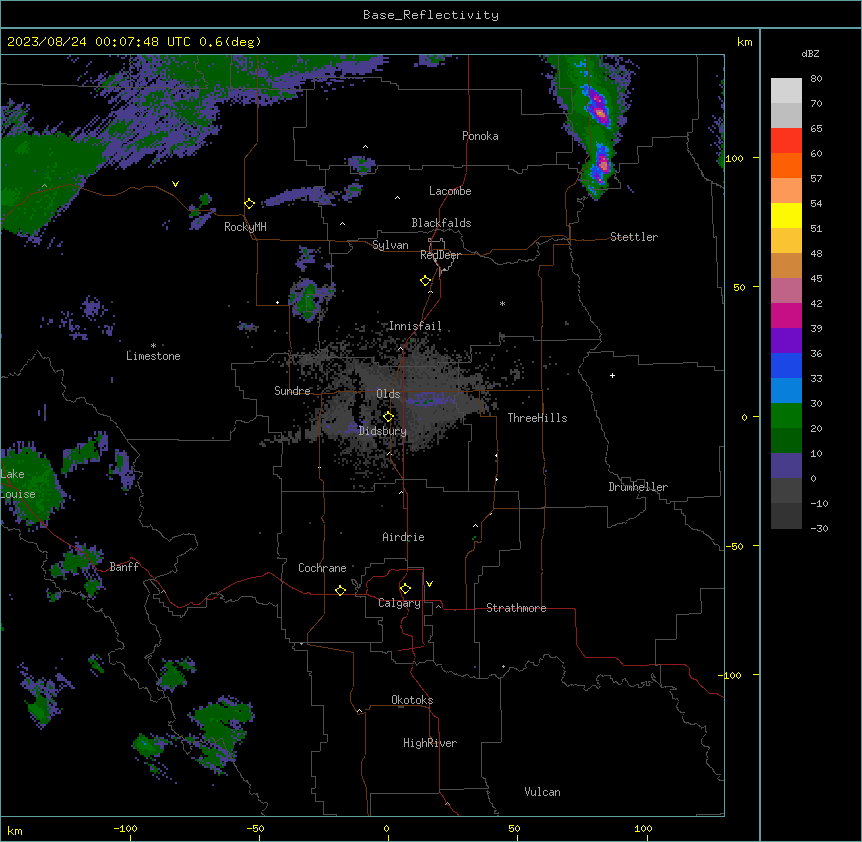Click the Sylvan label
Image resolution: width=862 pixels, height=842 pixels.
pos(390,245)
